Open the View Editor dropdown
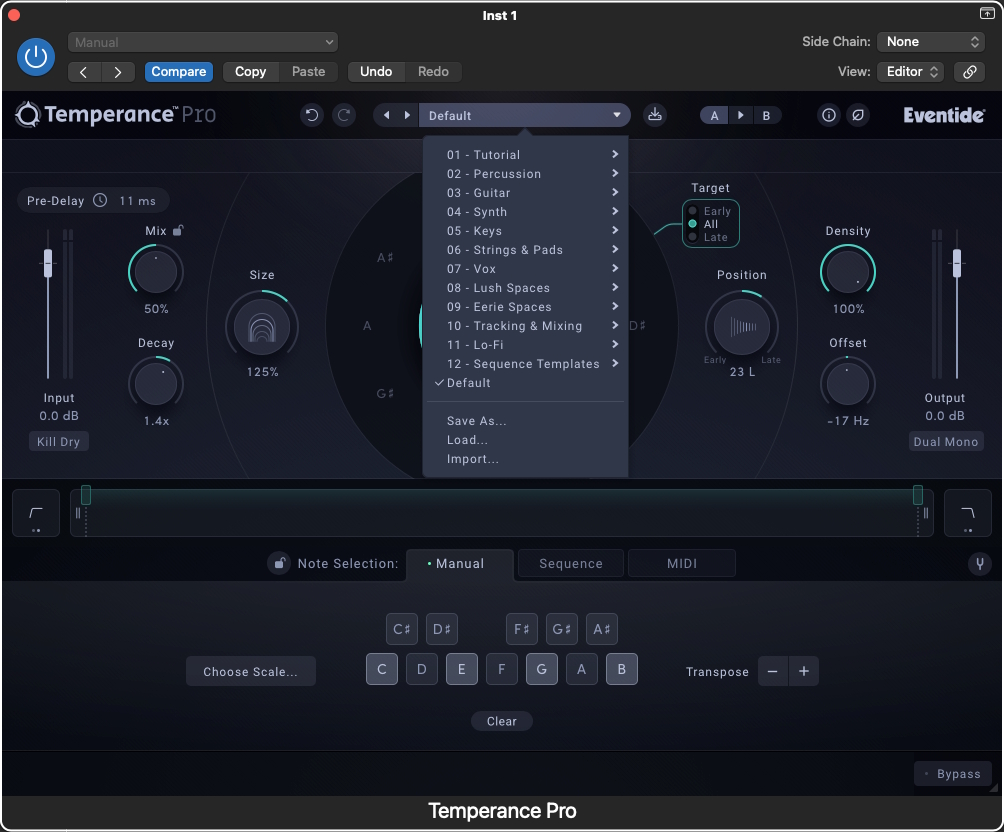Screen dimensions: 1004x832 [x=910, y=72]
